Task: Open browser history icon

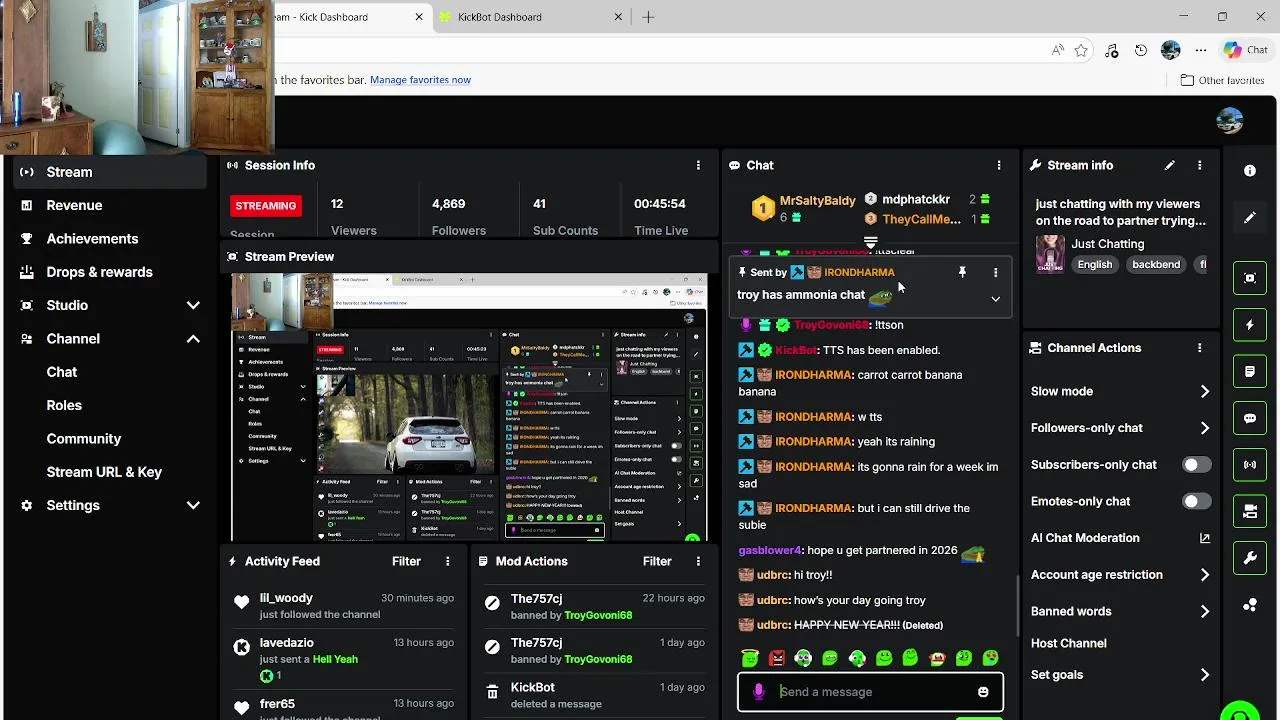Action: click(1141, 50)
